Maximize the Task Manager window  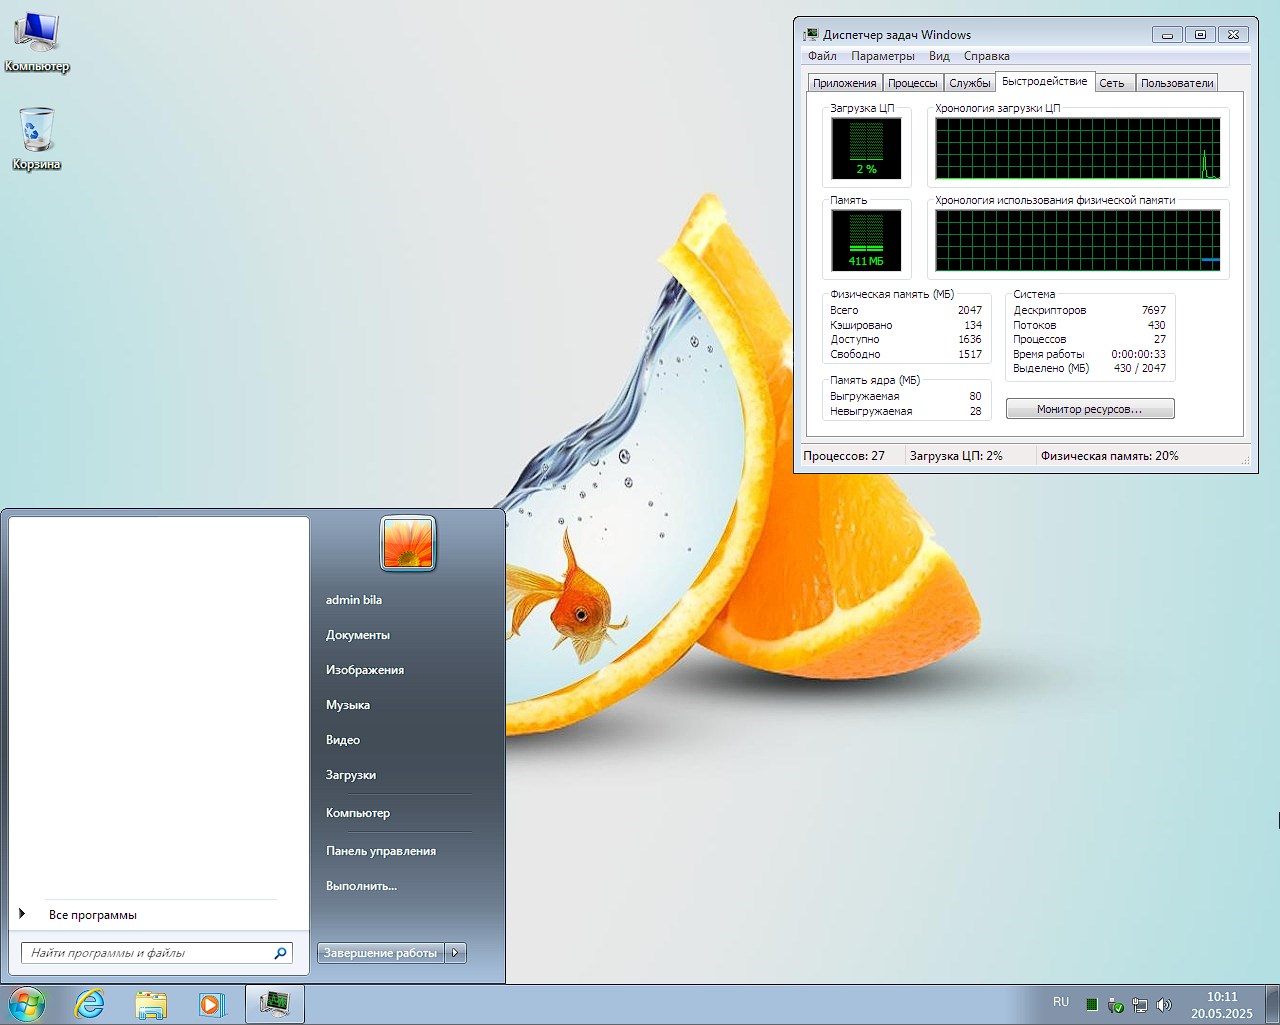tap(1200, 34)
